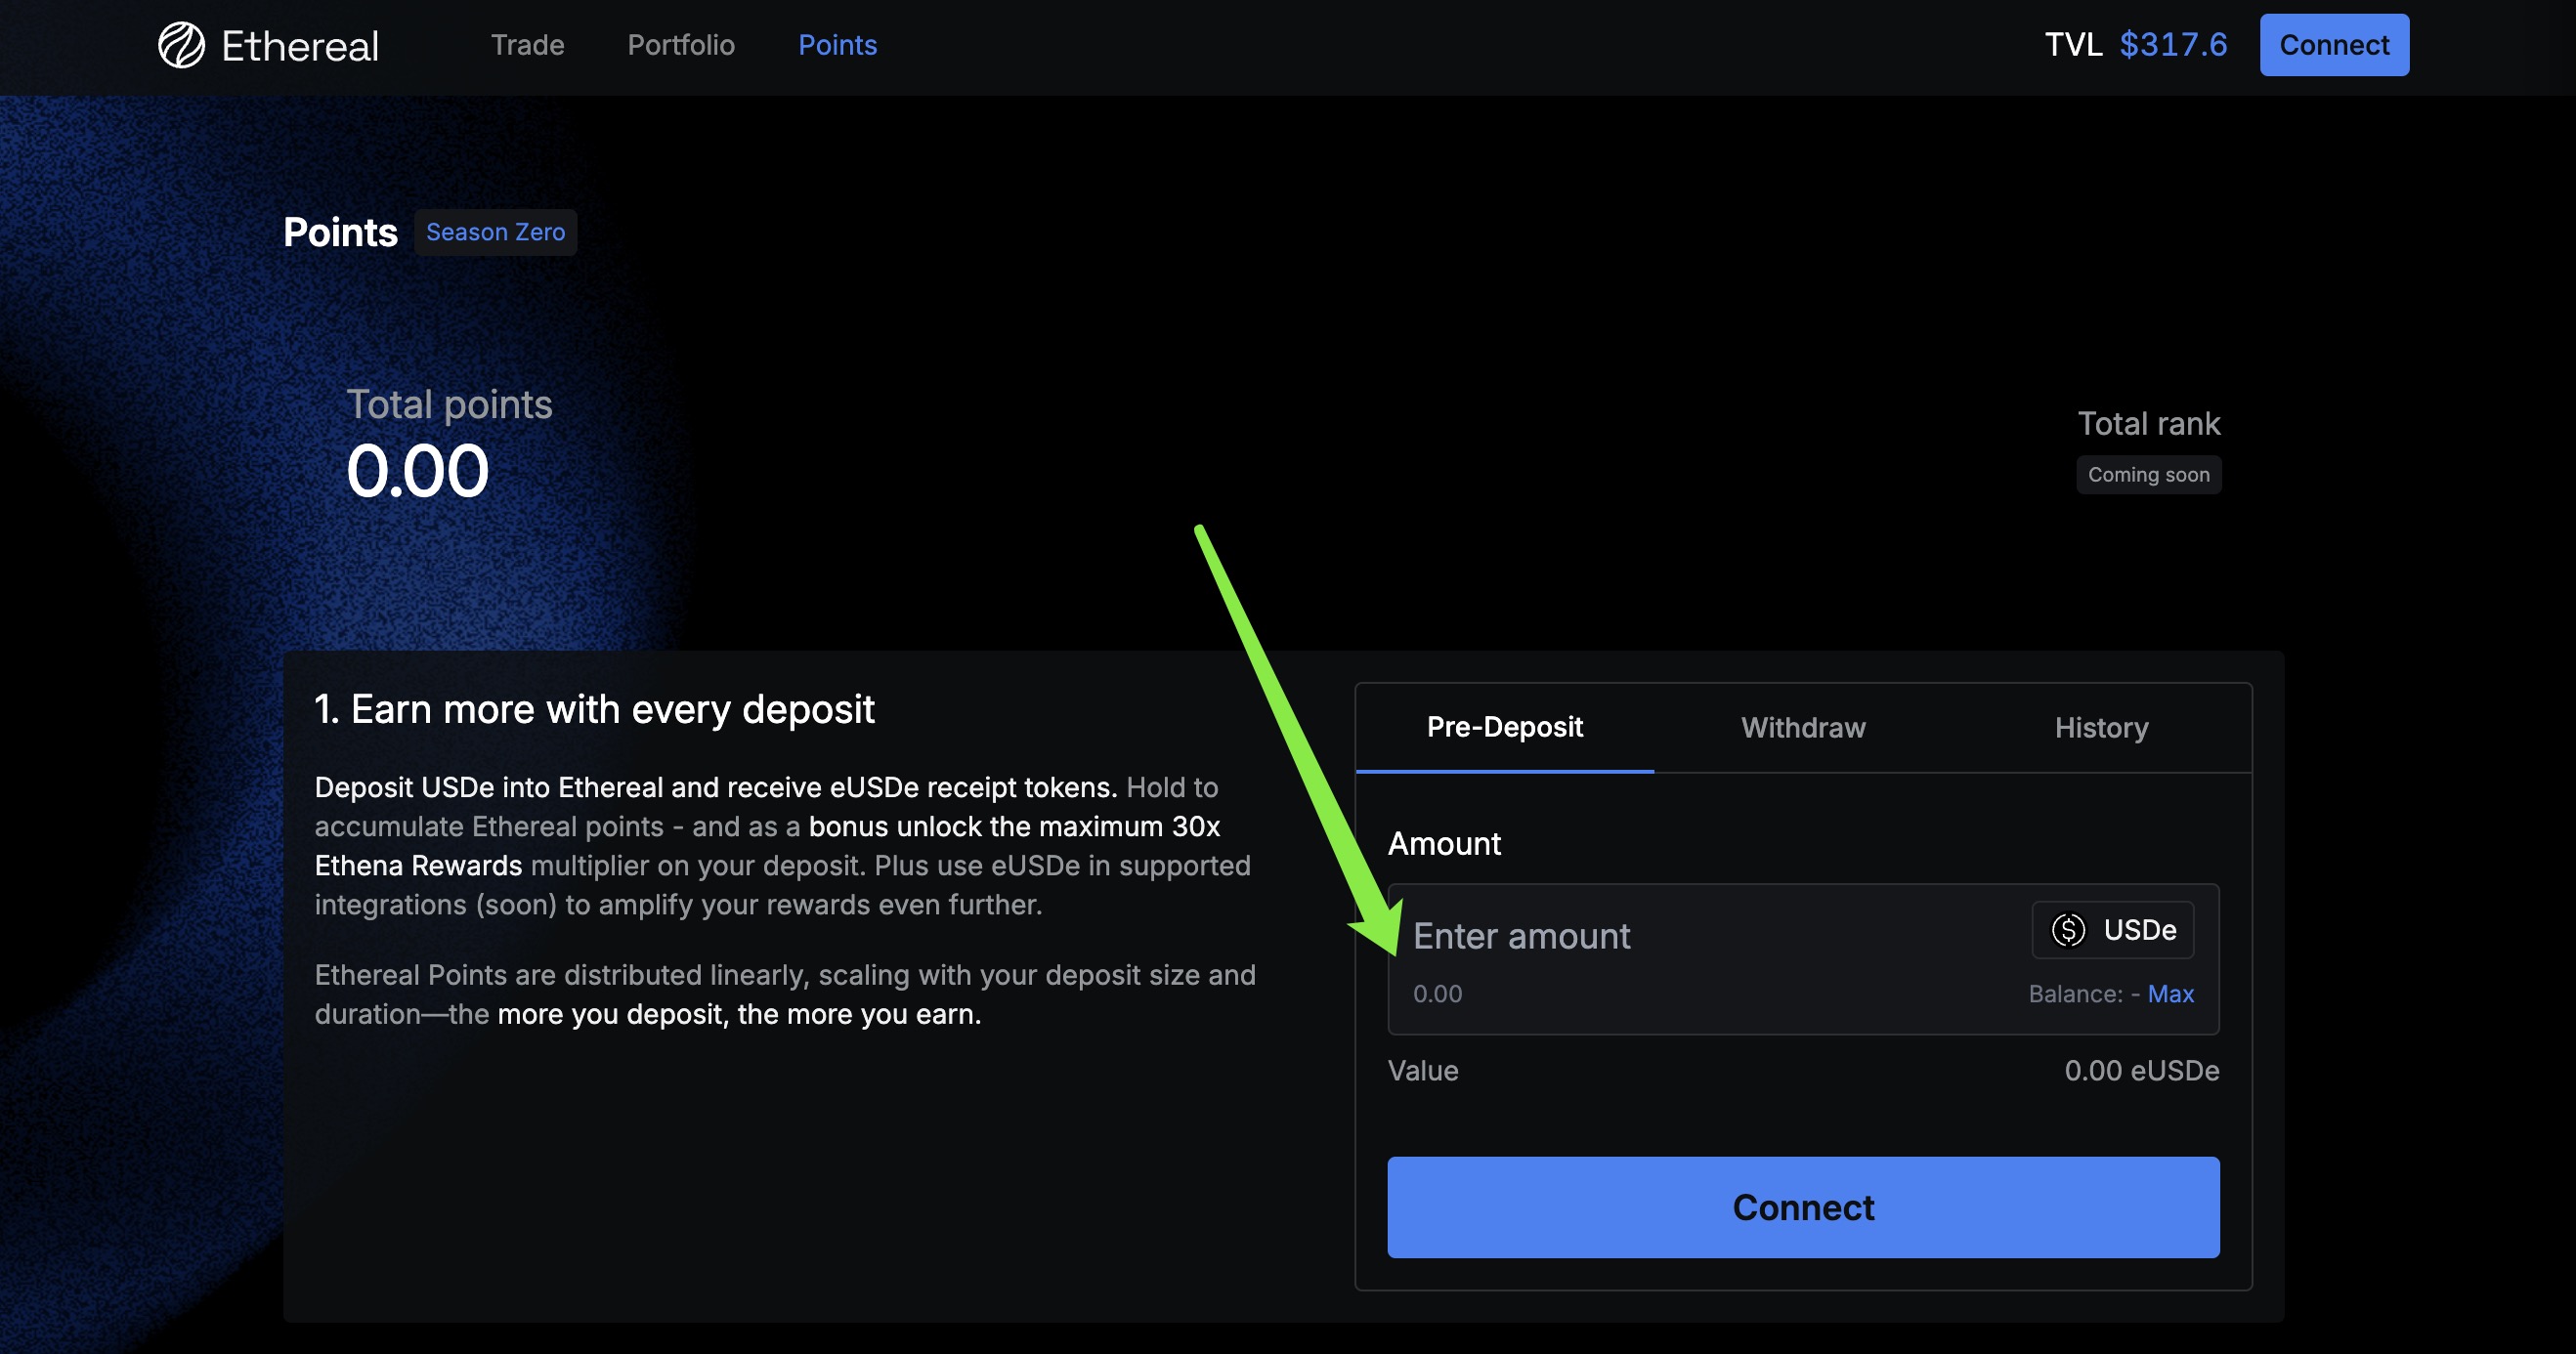Click the large Connect button below Value
The width and height of the screenshot is (2576, 1354).
(1803, 1207)
